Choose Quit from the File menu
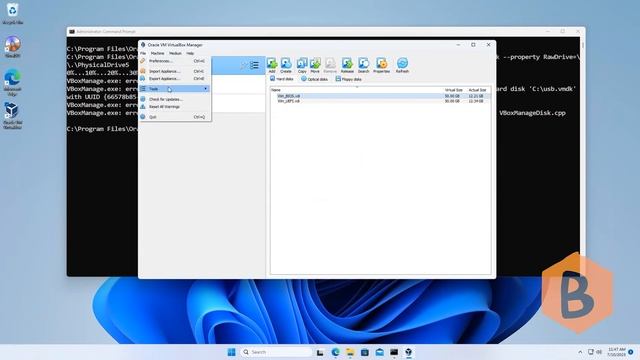This screenshot has height=360, width=640. [x=175, y=117]
